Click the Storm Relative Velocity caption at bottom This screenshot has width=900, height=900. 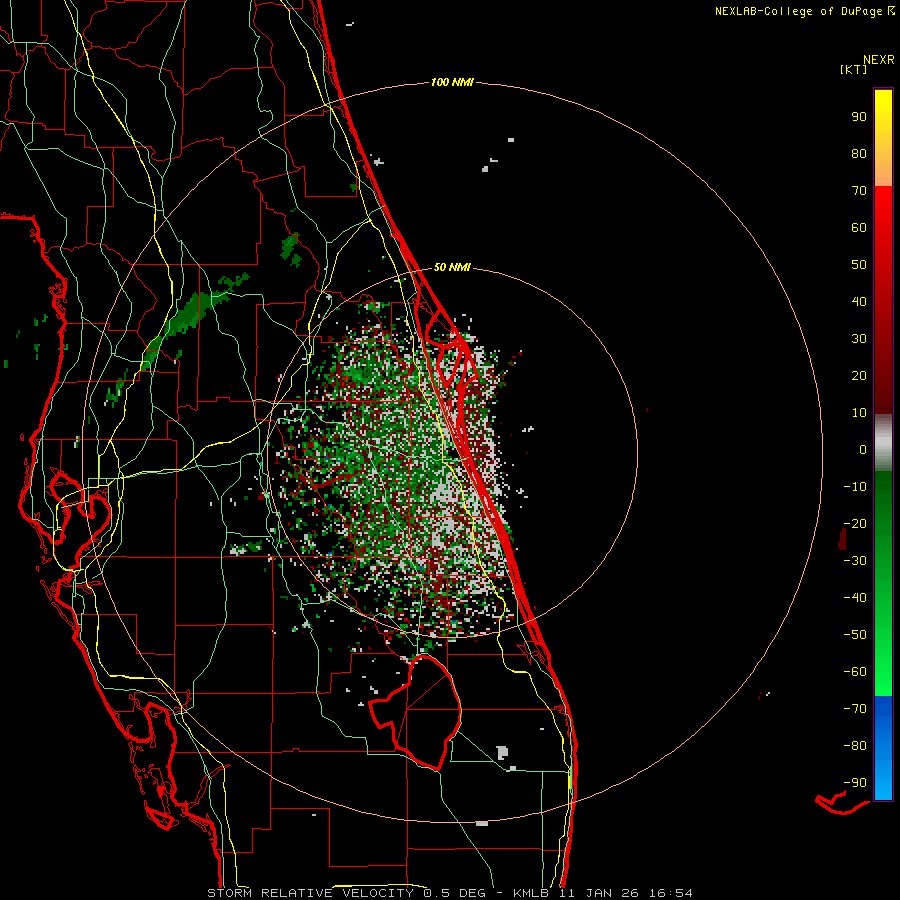[450, 893]
